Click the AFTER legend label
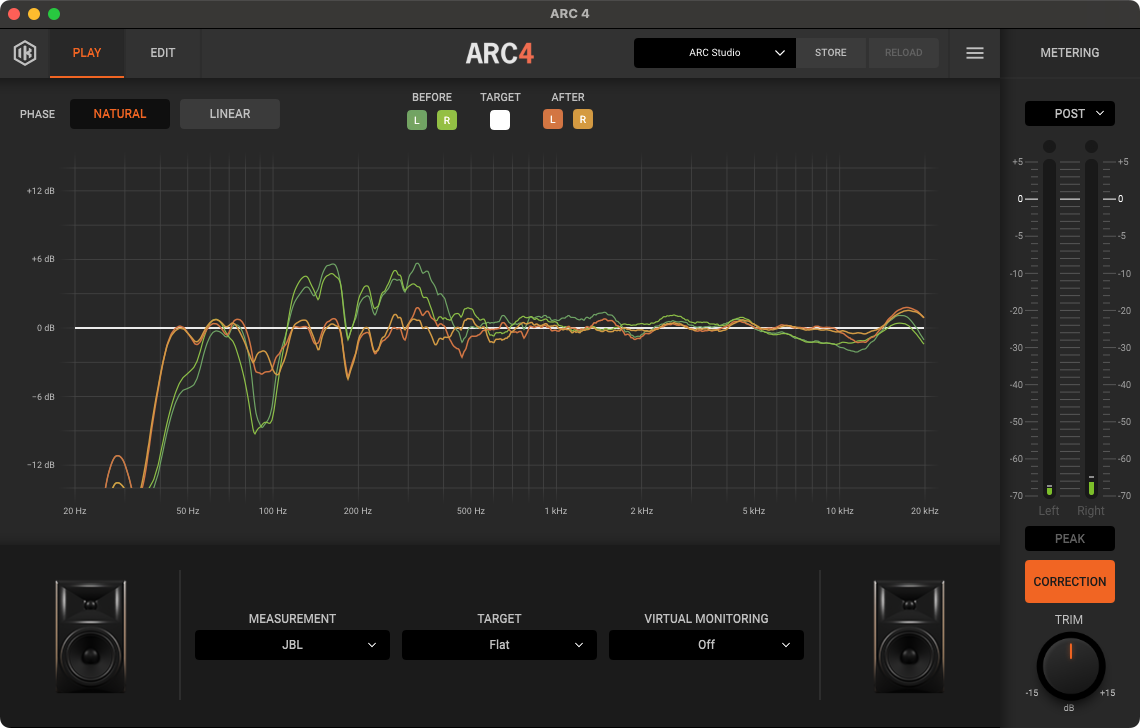The width and height of the screenshot is (1140, 728). [568, 97]
